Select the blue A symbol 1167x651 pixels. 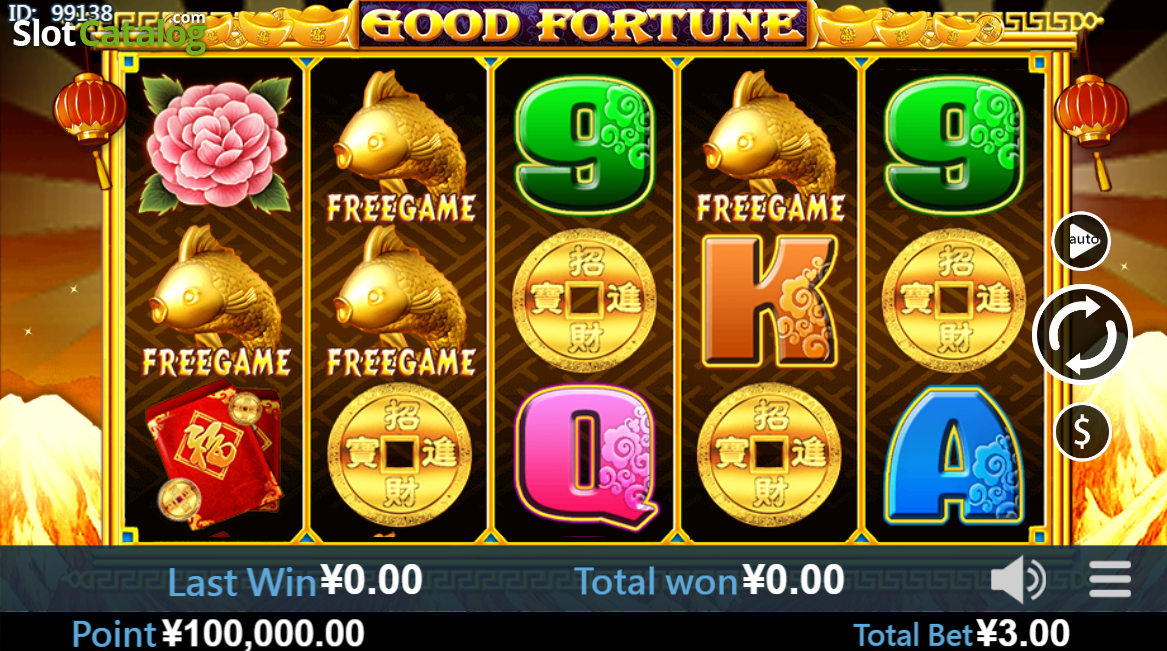click(x=953, y=455)
